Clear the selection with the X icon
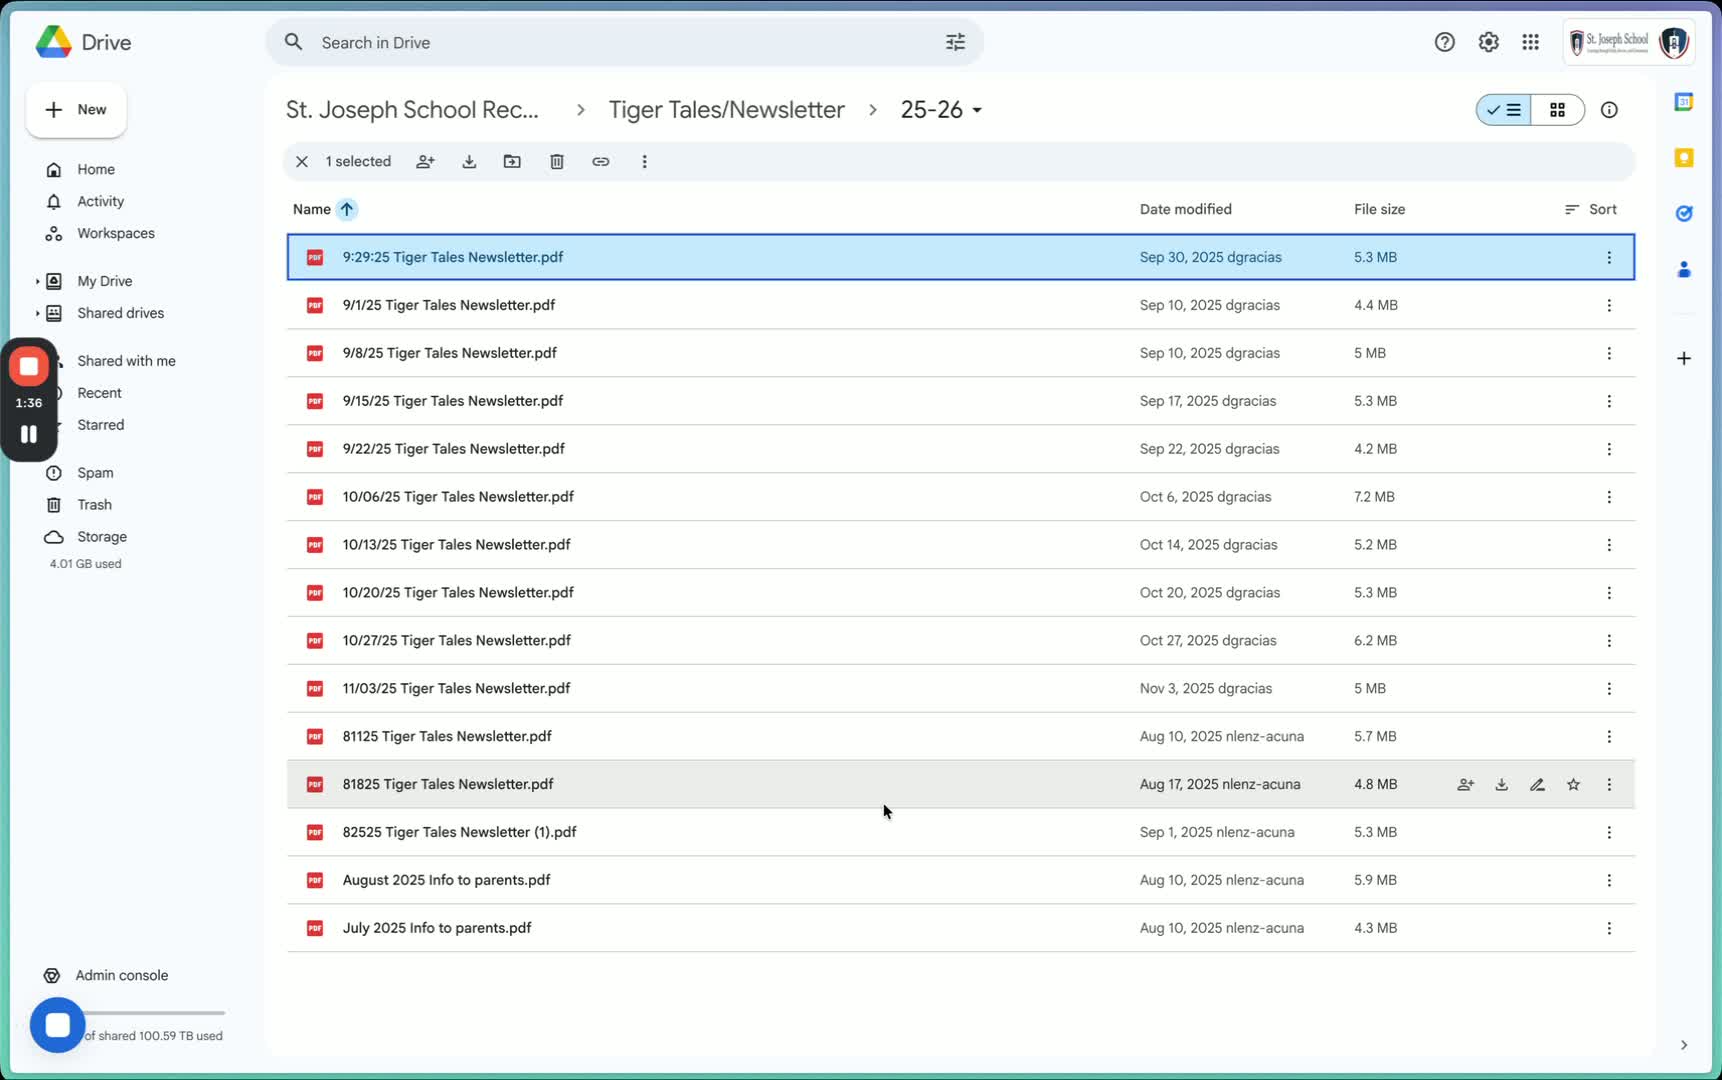Screen dimensions: 1722x1080 pos(301,161)
